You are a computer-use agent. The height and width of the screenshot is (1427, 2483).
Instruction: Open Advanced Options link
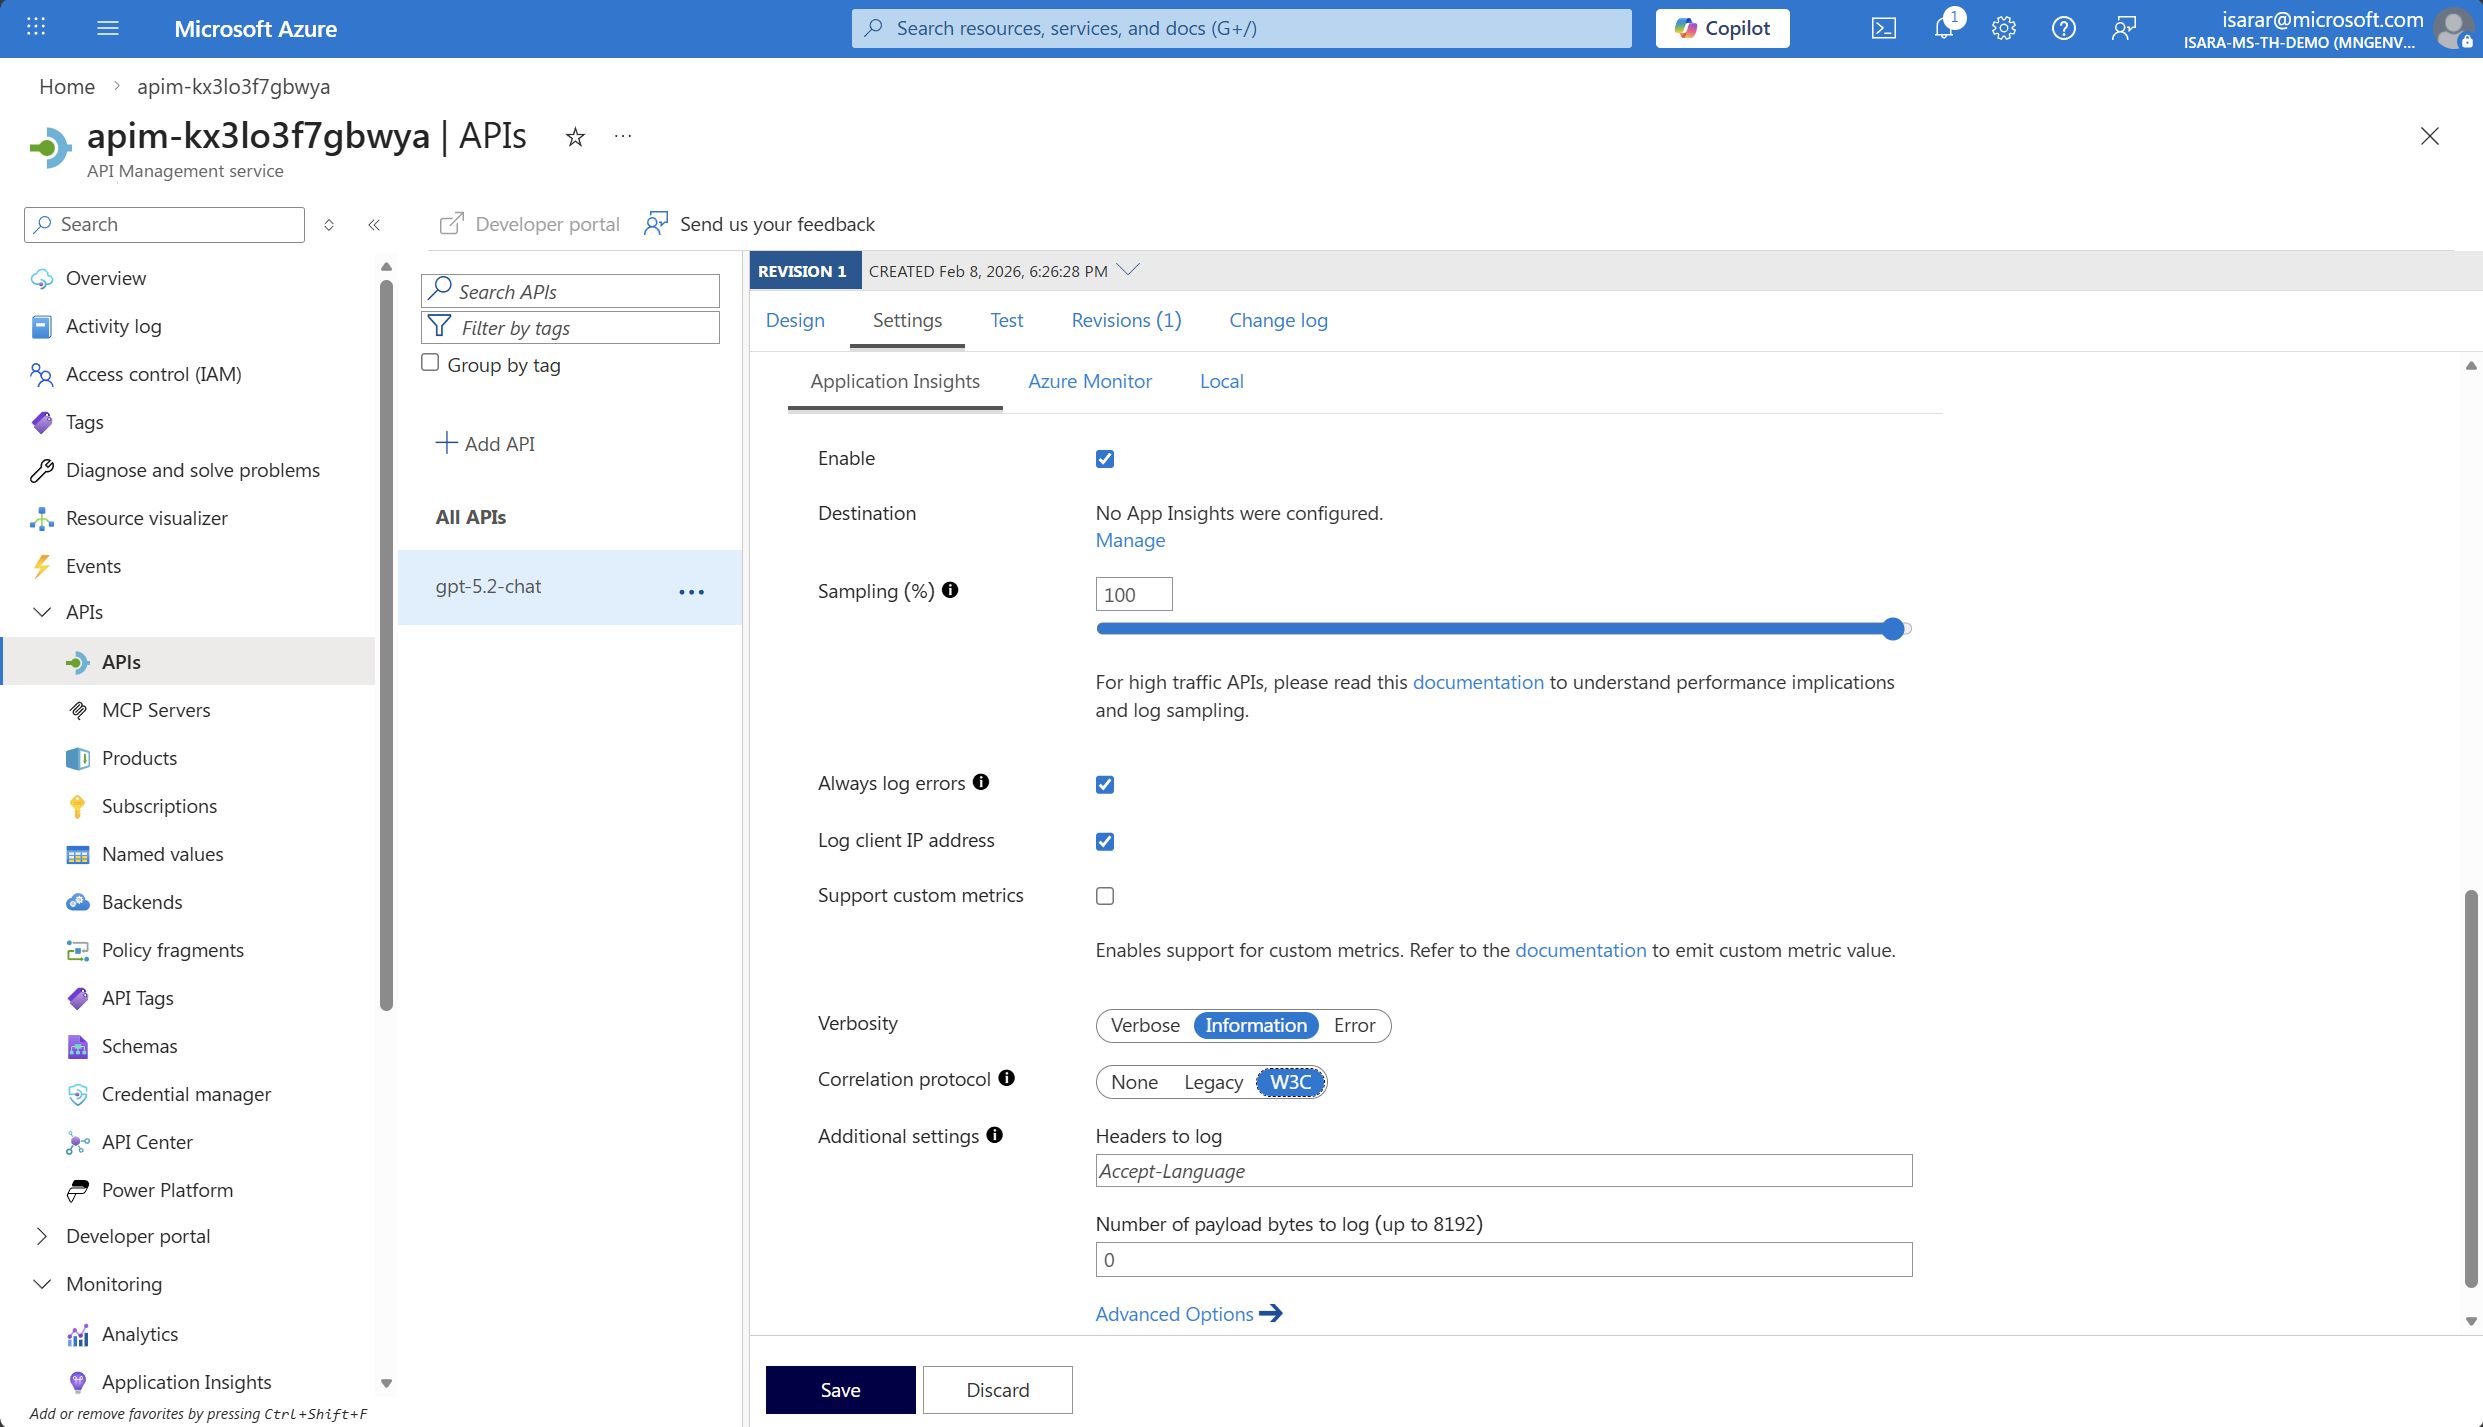(1188, 1313)
